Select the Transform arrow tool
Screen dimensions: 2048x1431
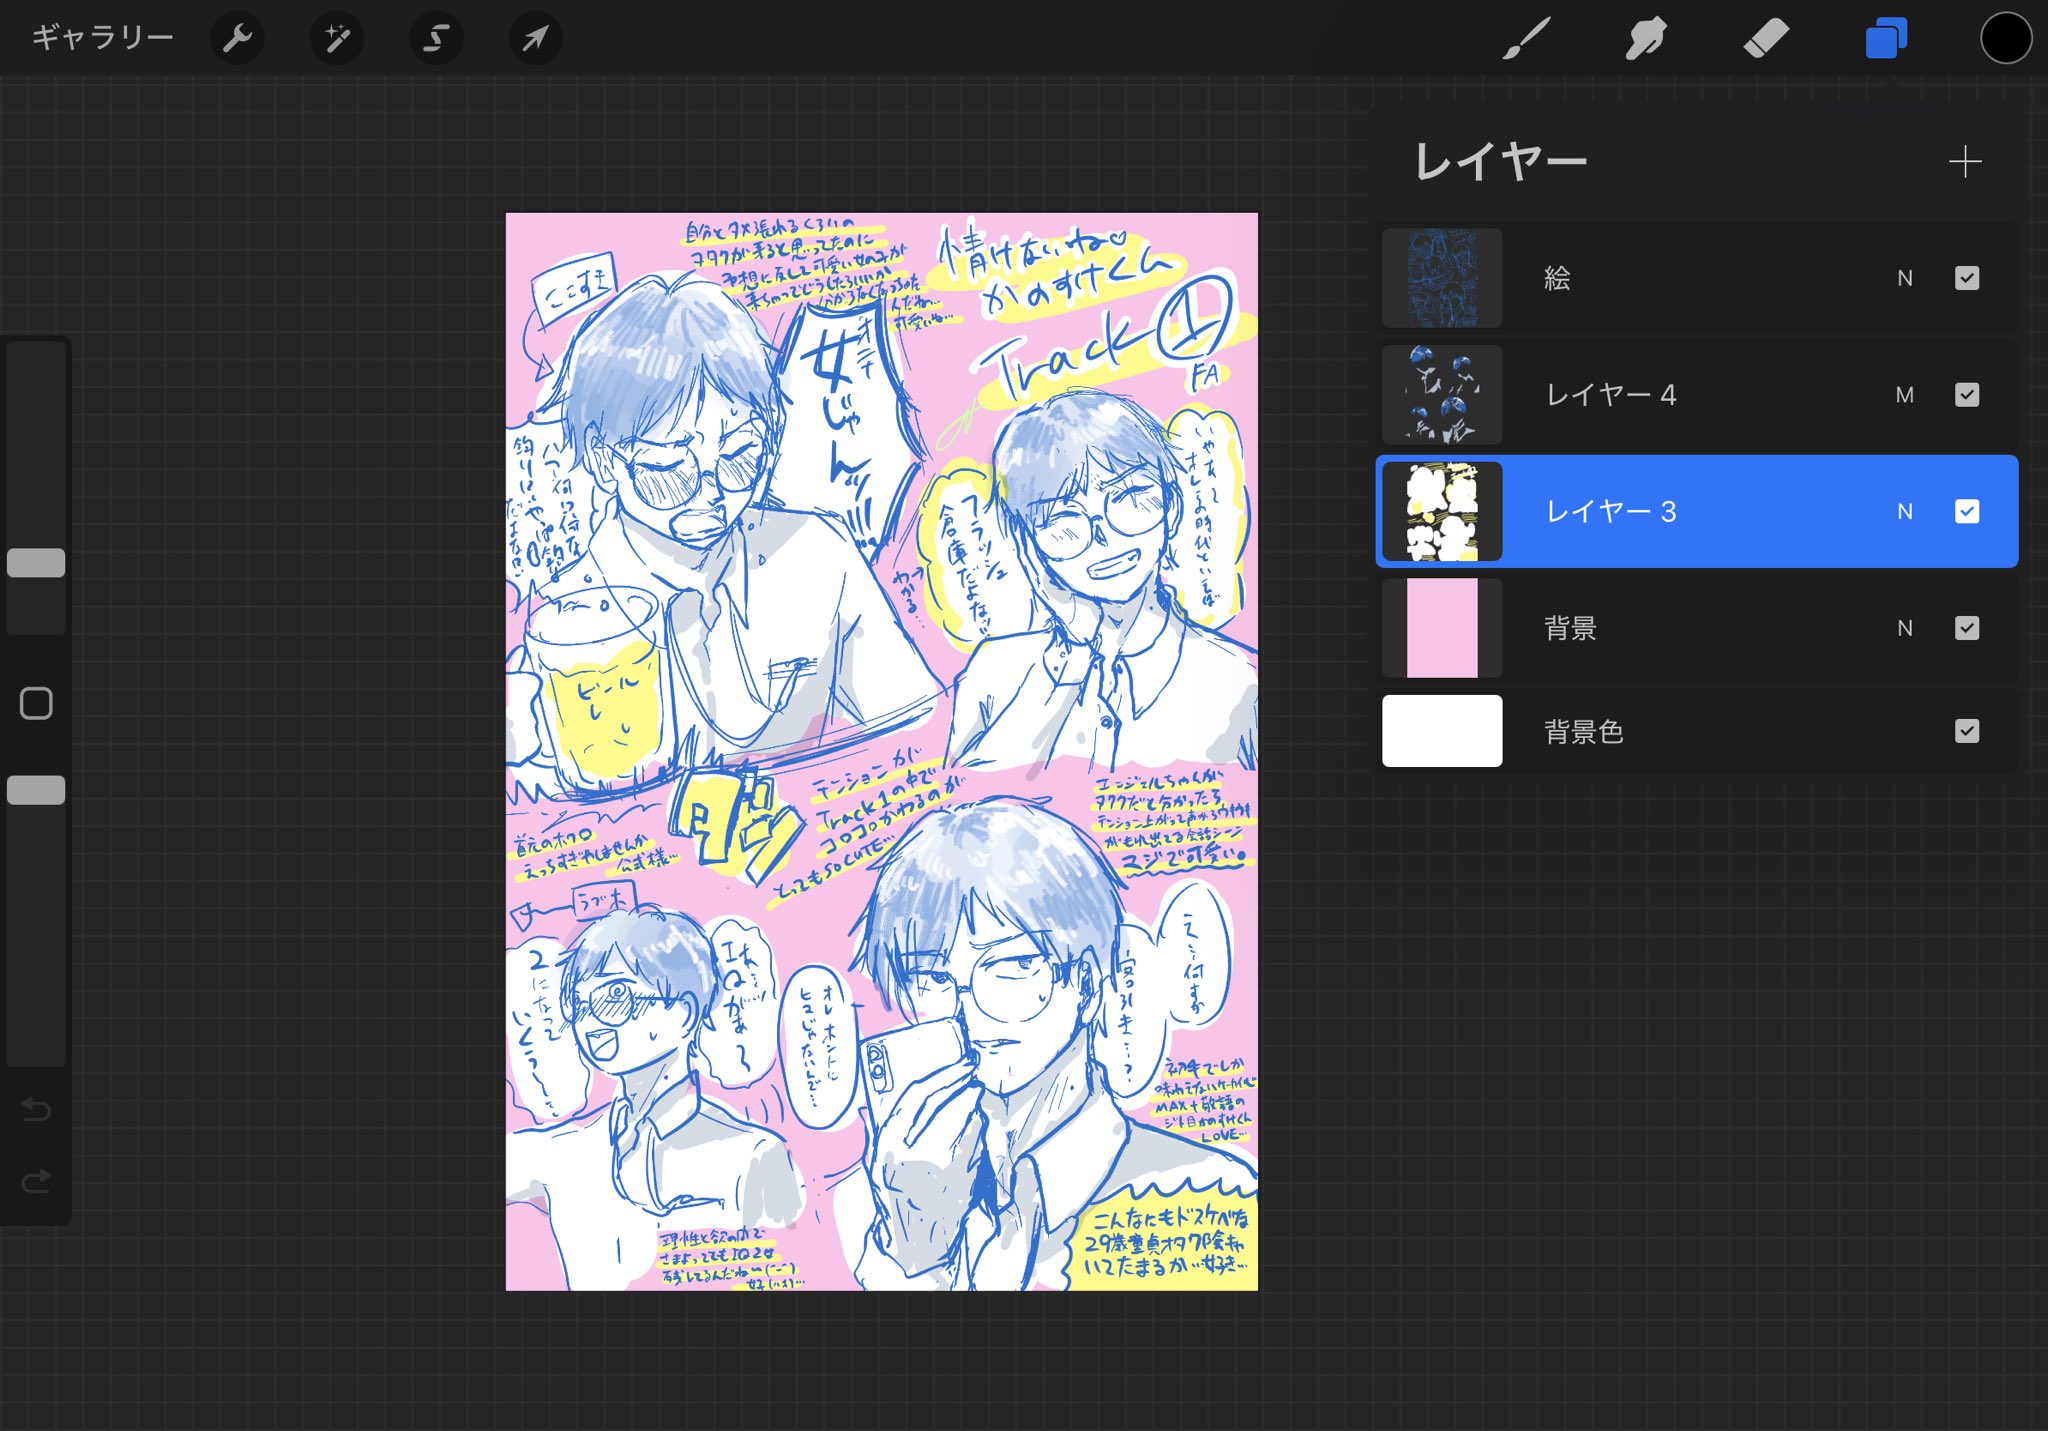coord(536,39)
